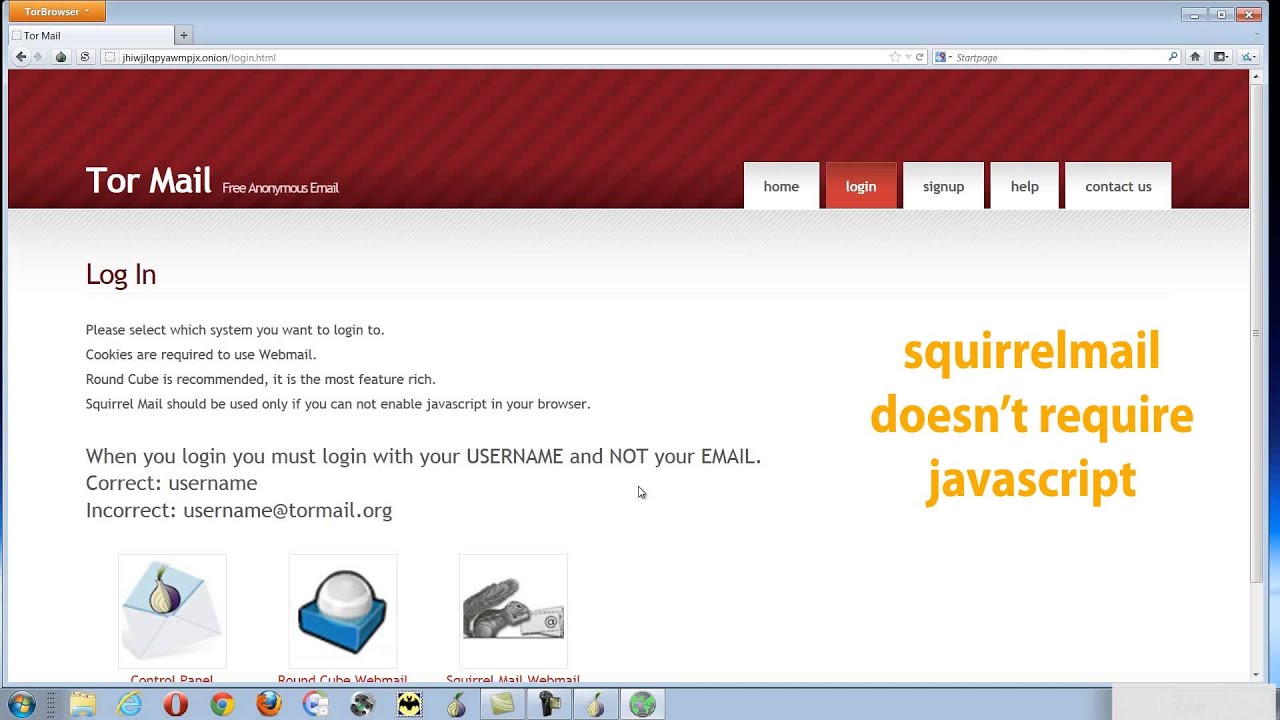Launch Opera from the taskbar
Viewport: 1280px width, 720px height.
pos(176,705)
